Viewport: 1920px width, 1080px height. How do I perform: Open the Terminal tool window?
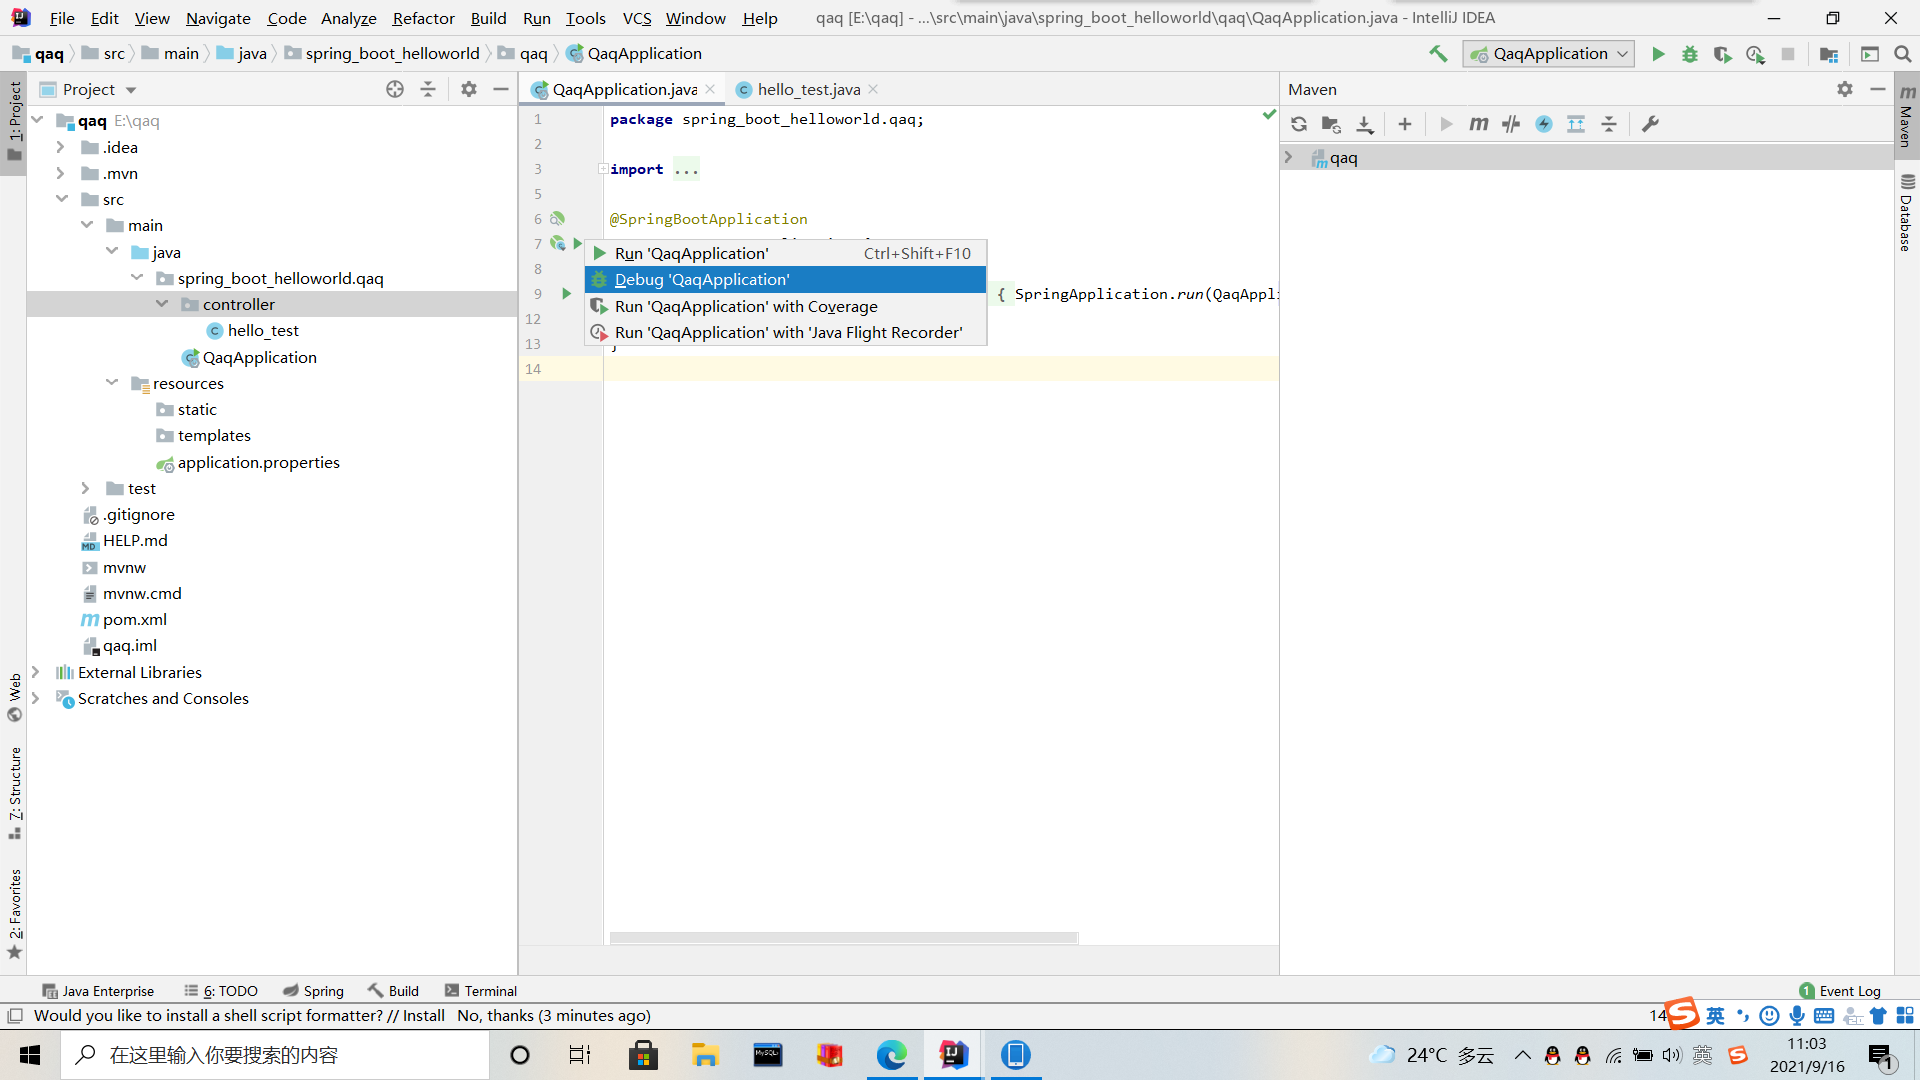481,991
